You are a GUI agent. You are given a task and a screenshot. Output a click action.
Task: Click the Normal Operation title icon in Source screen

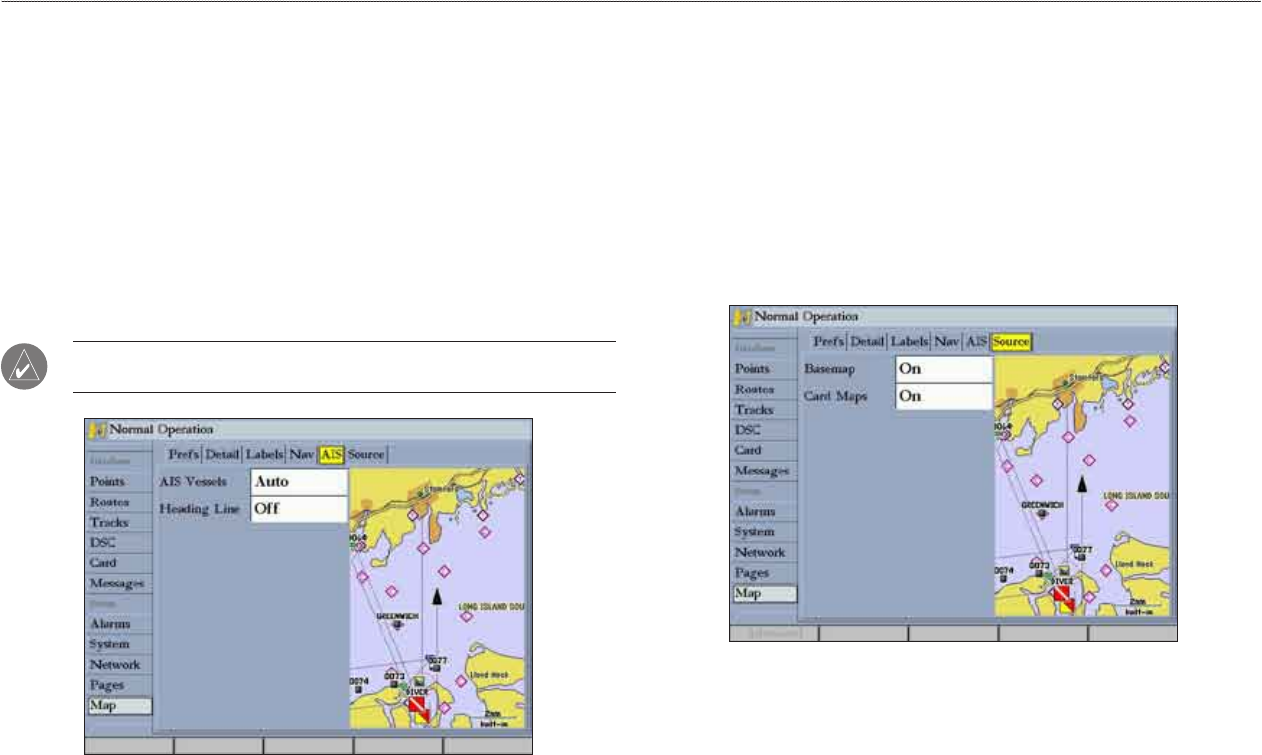point(741,316)
